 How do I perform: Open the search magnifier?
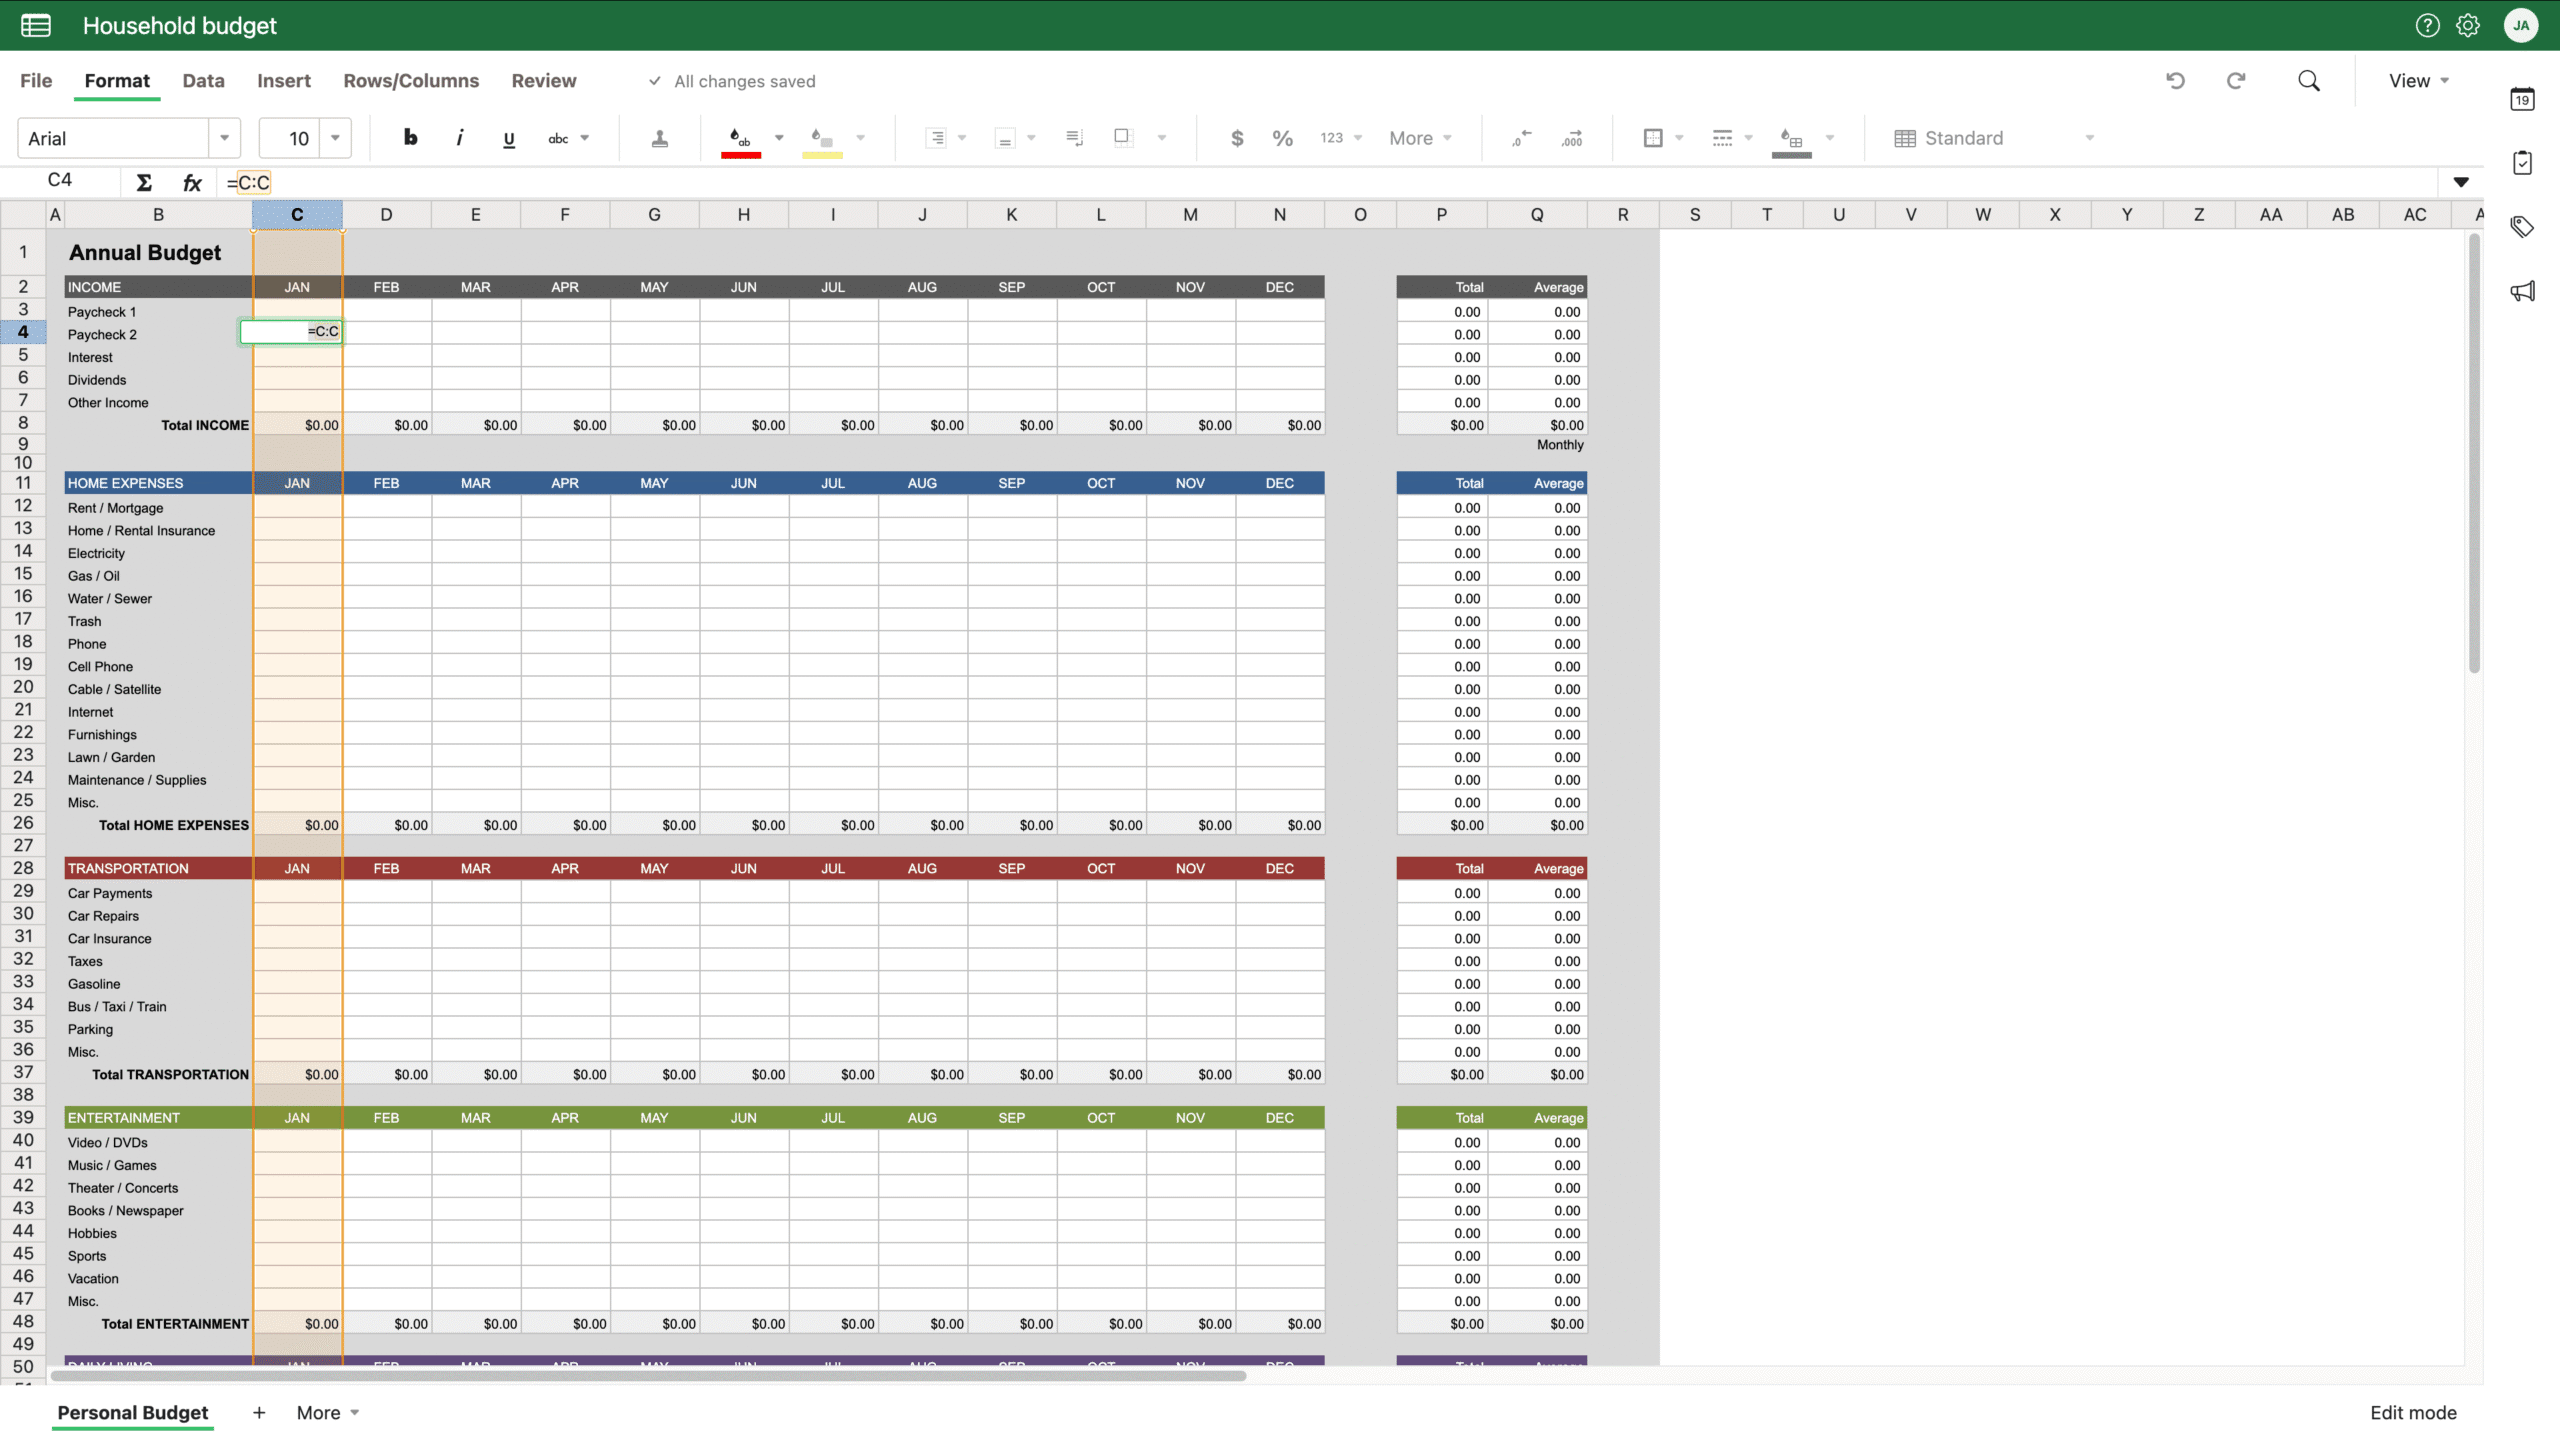point(2308,81)
